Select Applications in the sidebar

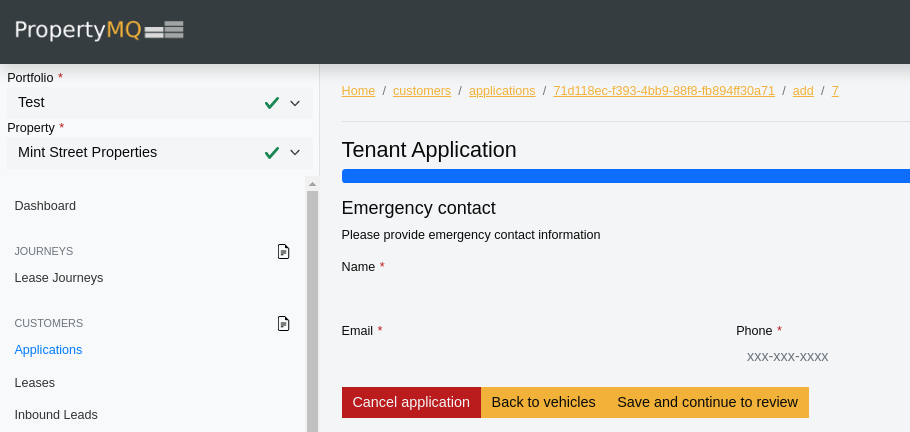[48, 350]
